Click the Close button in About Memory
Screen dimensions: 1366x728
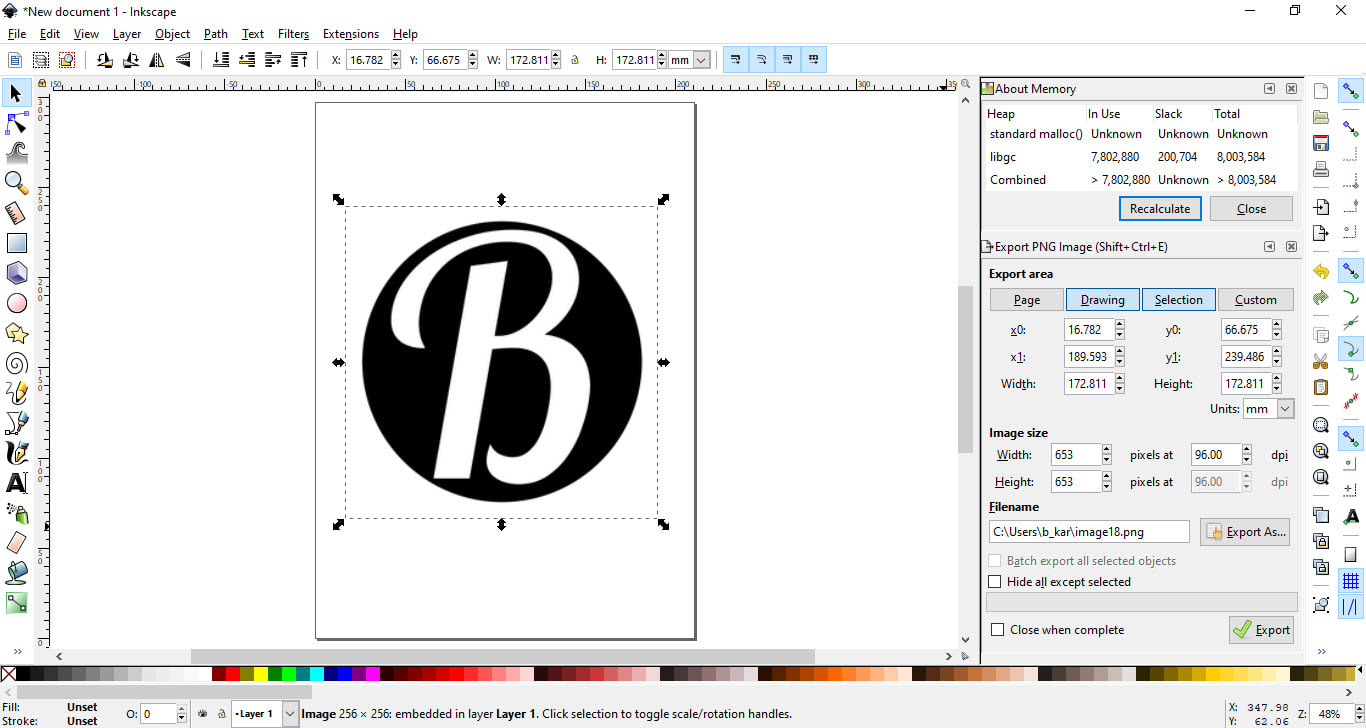pos(1251,209)
